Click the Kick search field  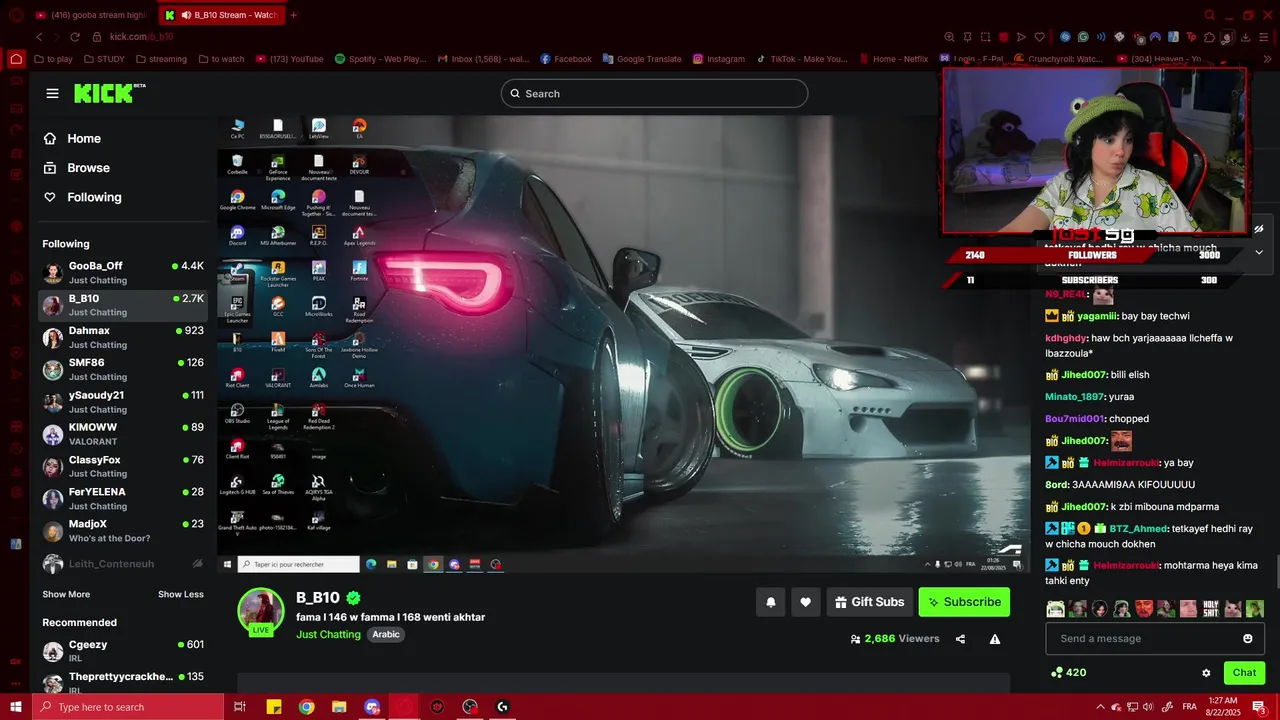pos(654,93)
